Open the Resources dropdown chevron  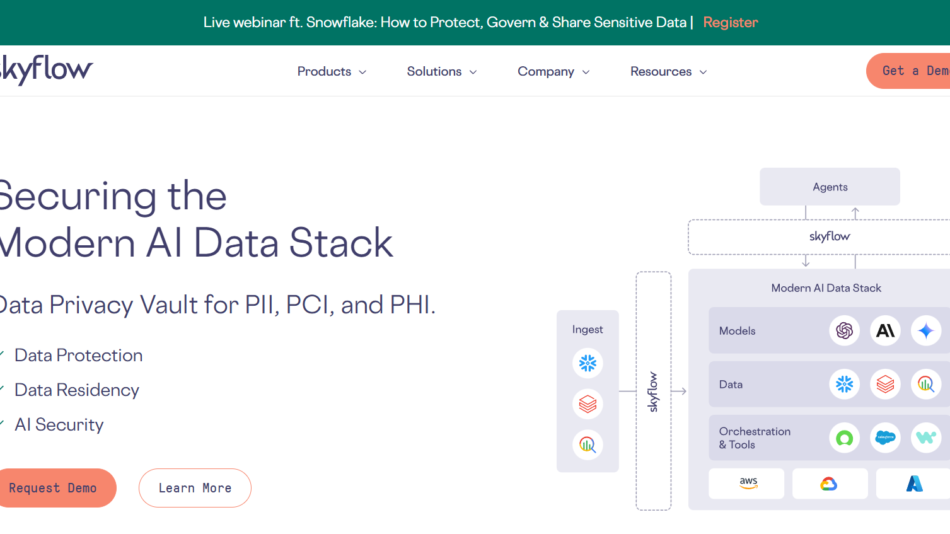coord(702,72)
